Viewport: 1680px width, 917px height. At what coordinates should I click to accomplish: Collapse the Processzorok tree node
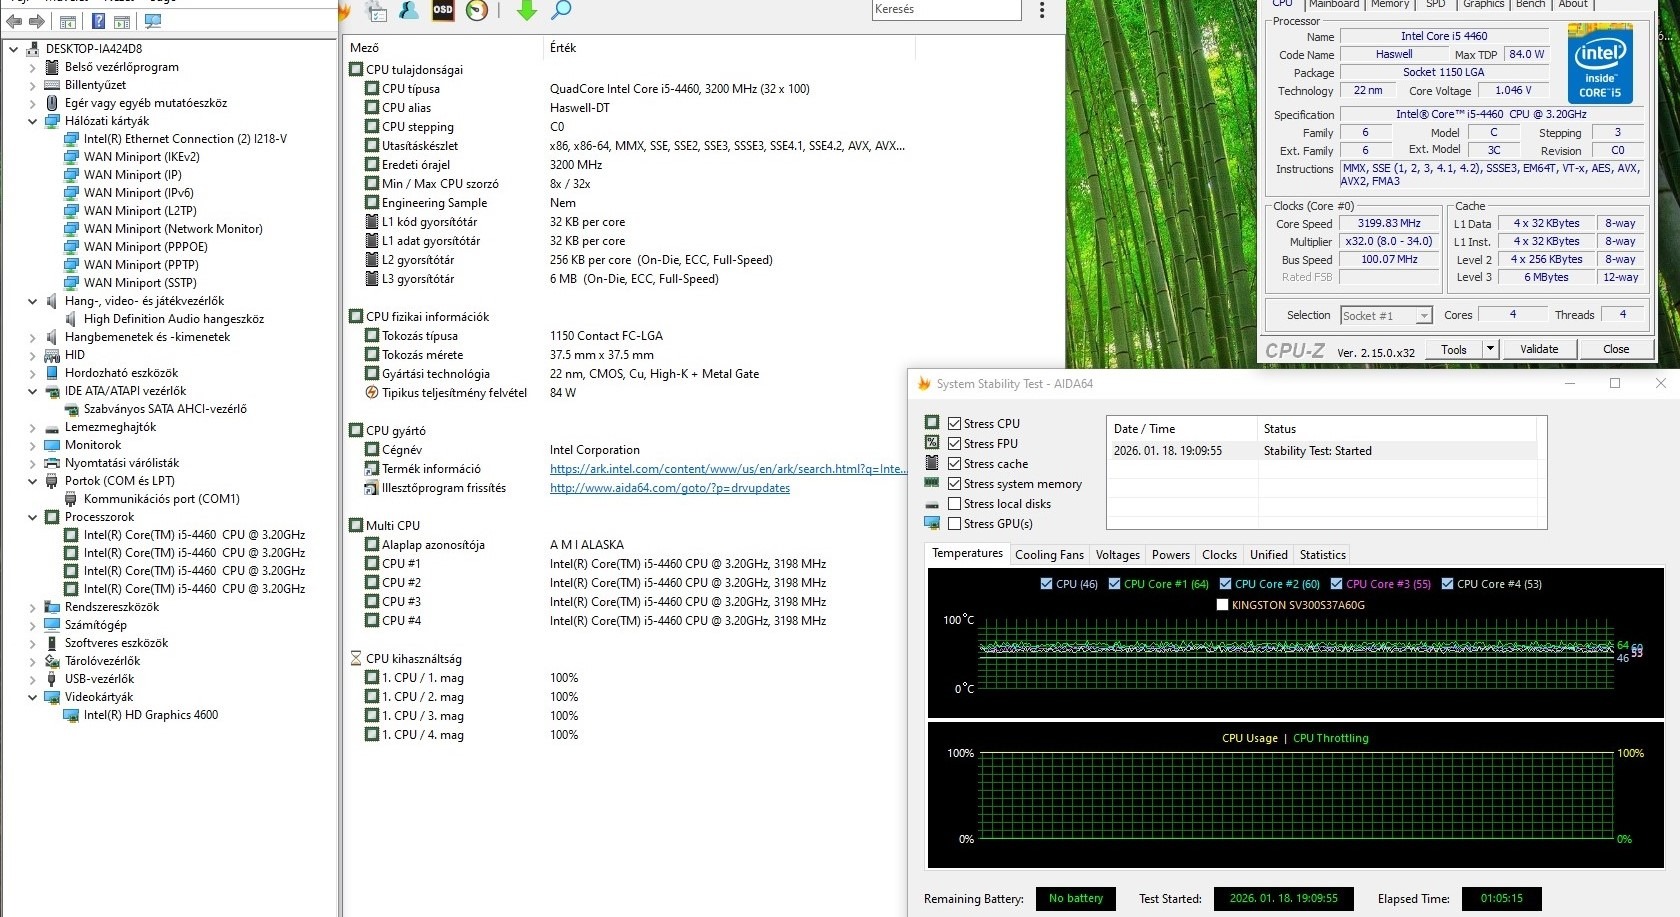point(33,517)
